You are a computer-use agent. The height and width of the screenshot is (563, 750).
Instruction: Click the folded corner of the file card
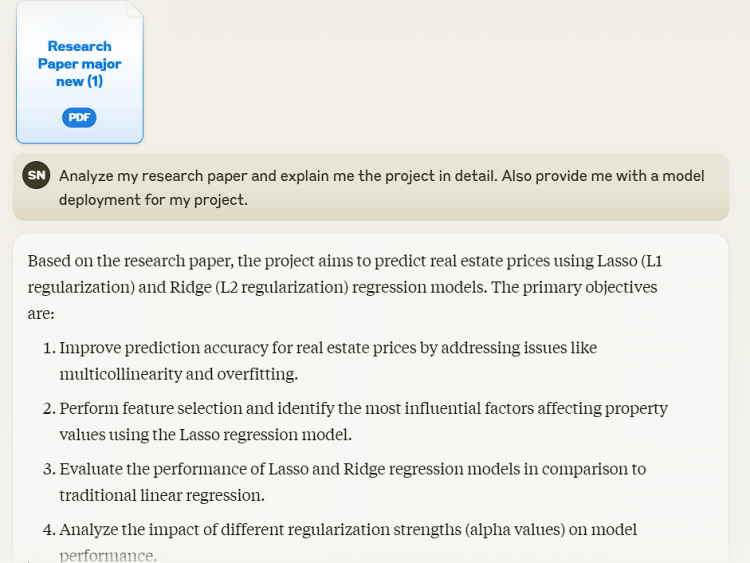coord(134,9)
